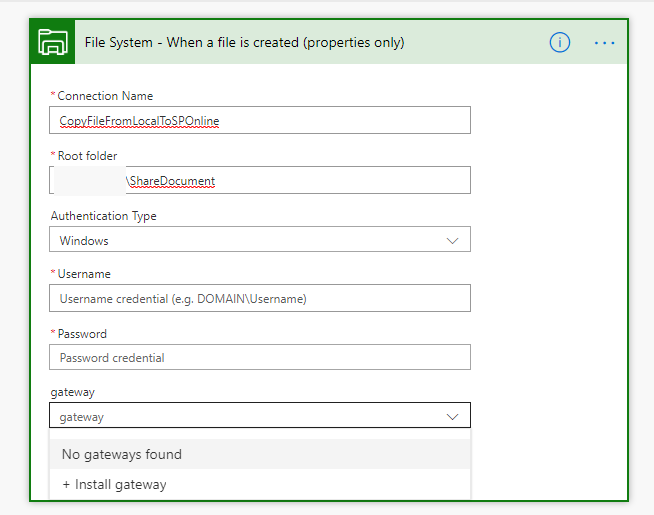The width and height of the screenshot is (654, 515).
Task: Open the three-dot more options menu
Action: (x=604, y=43)
